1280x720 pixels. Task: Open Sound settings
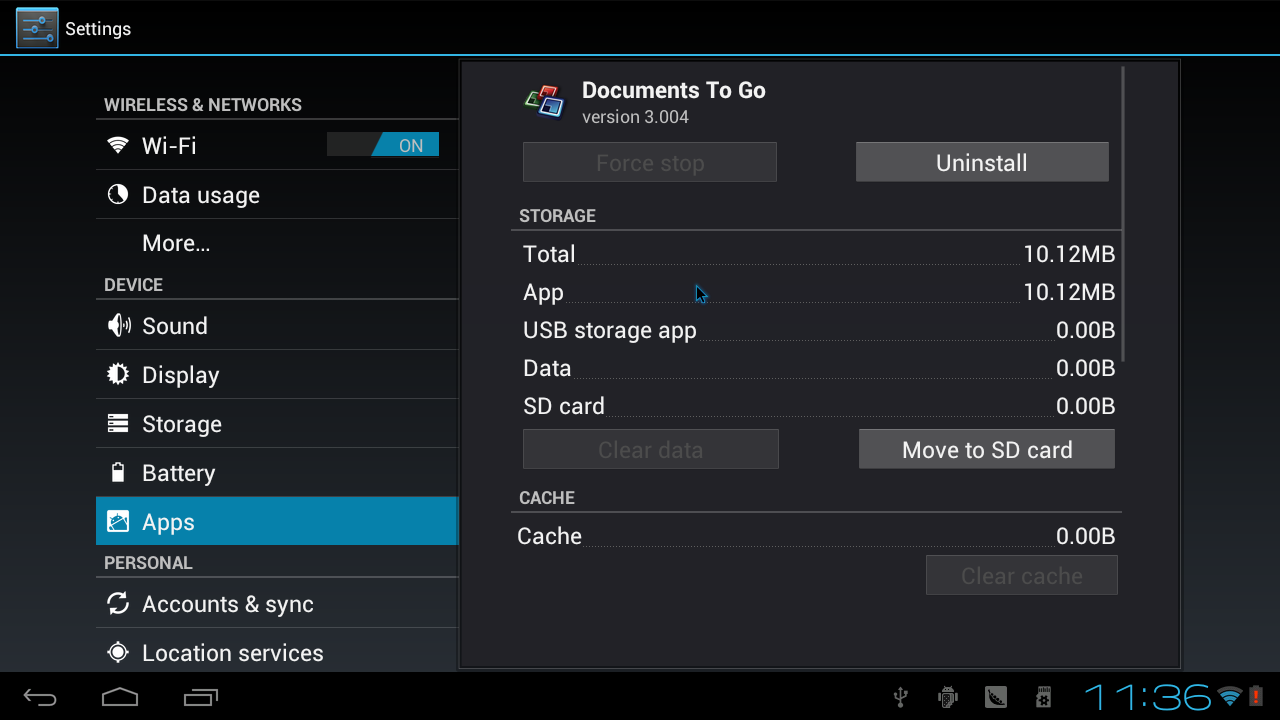point(277,325)
